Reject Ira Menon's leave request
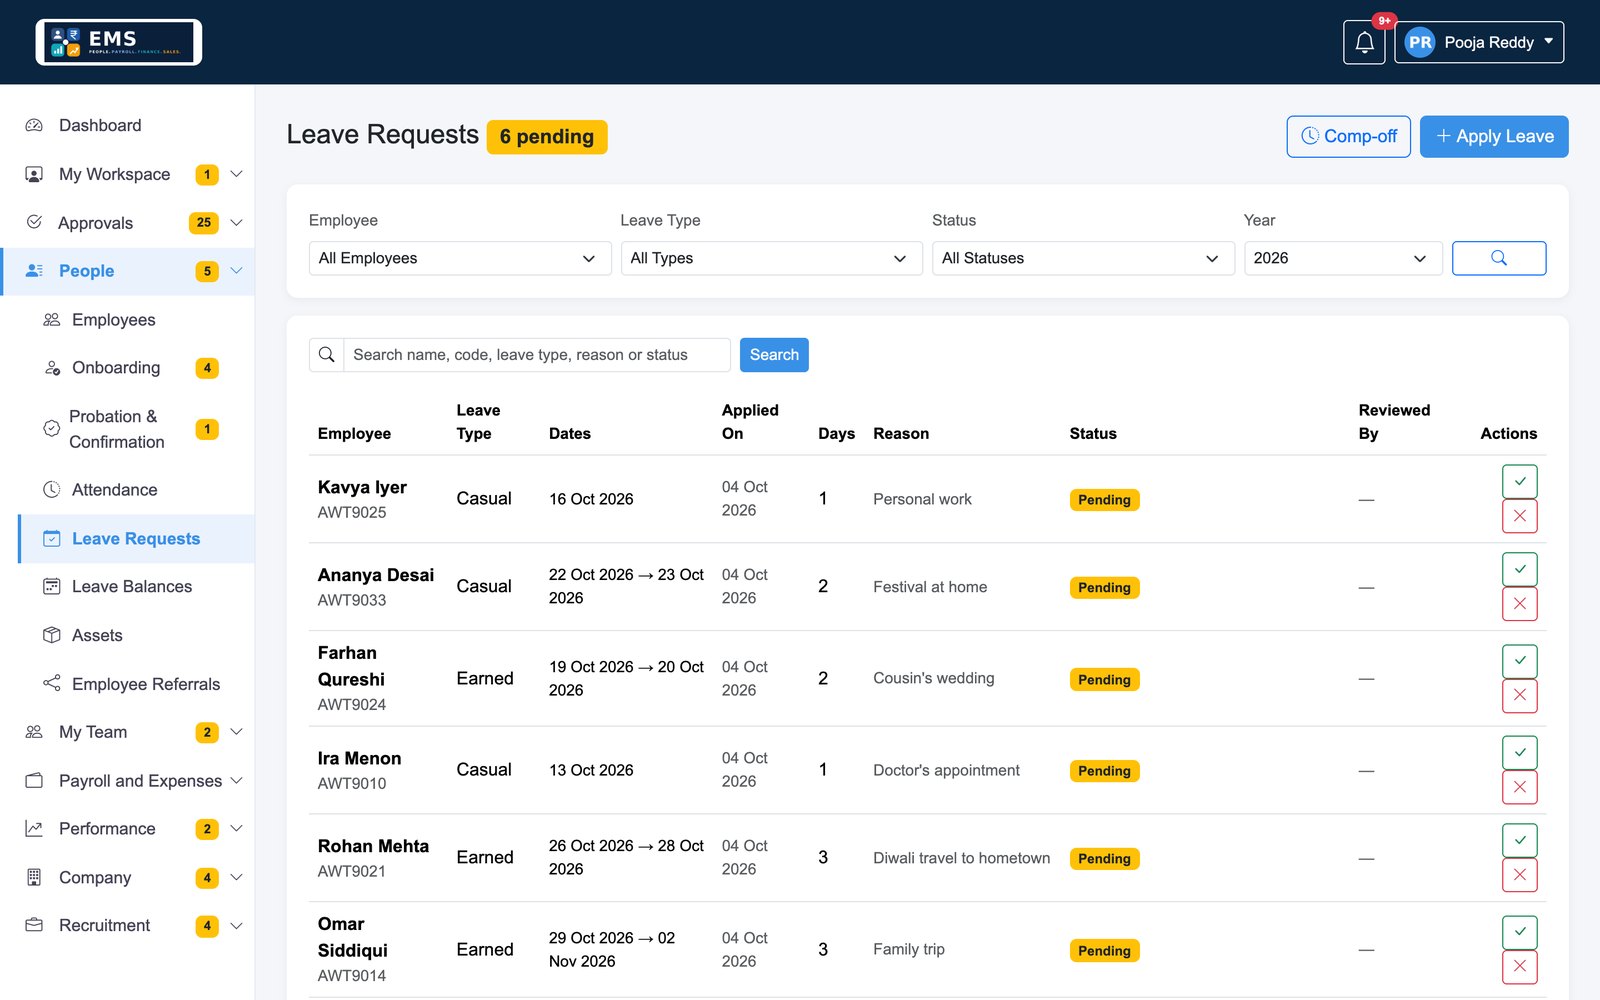The image size is (1600, 1000). [x=1519, y=787]
